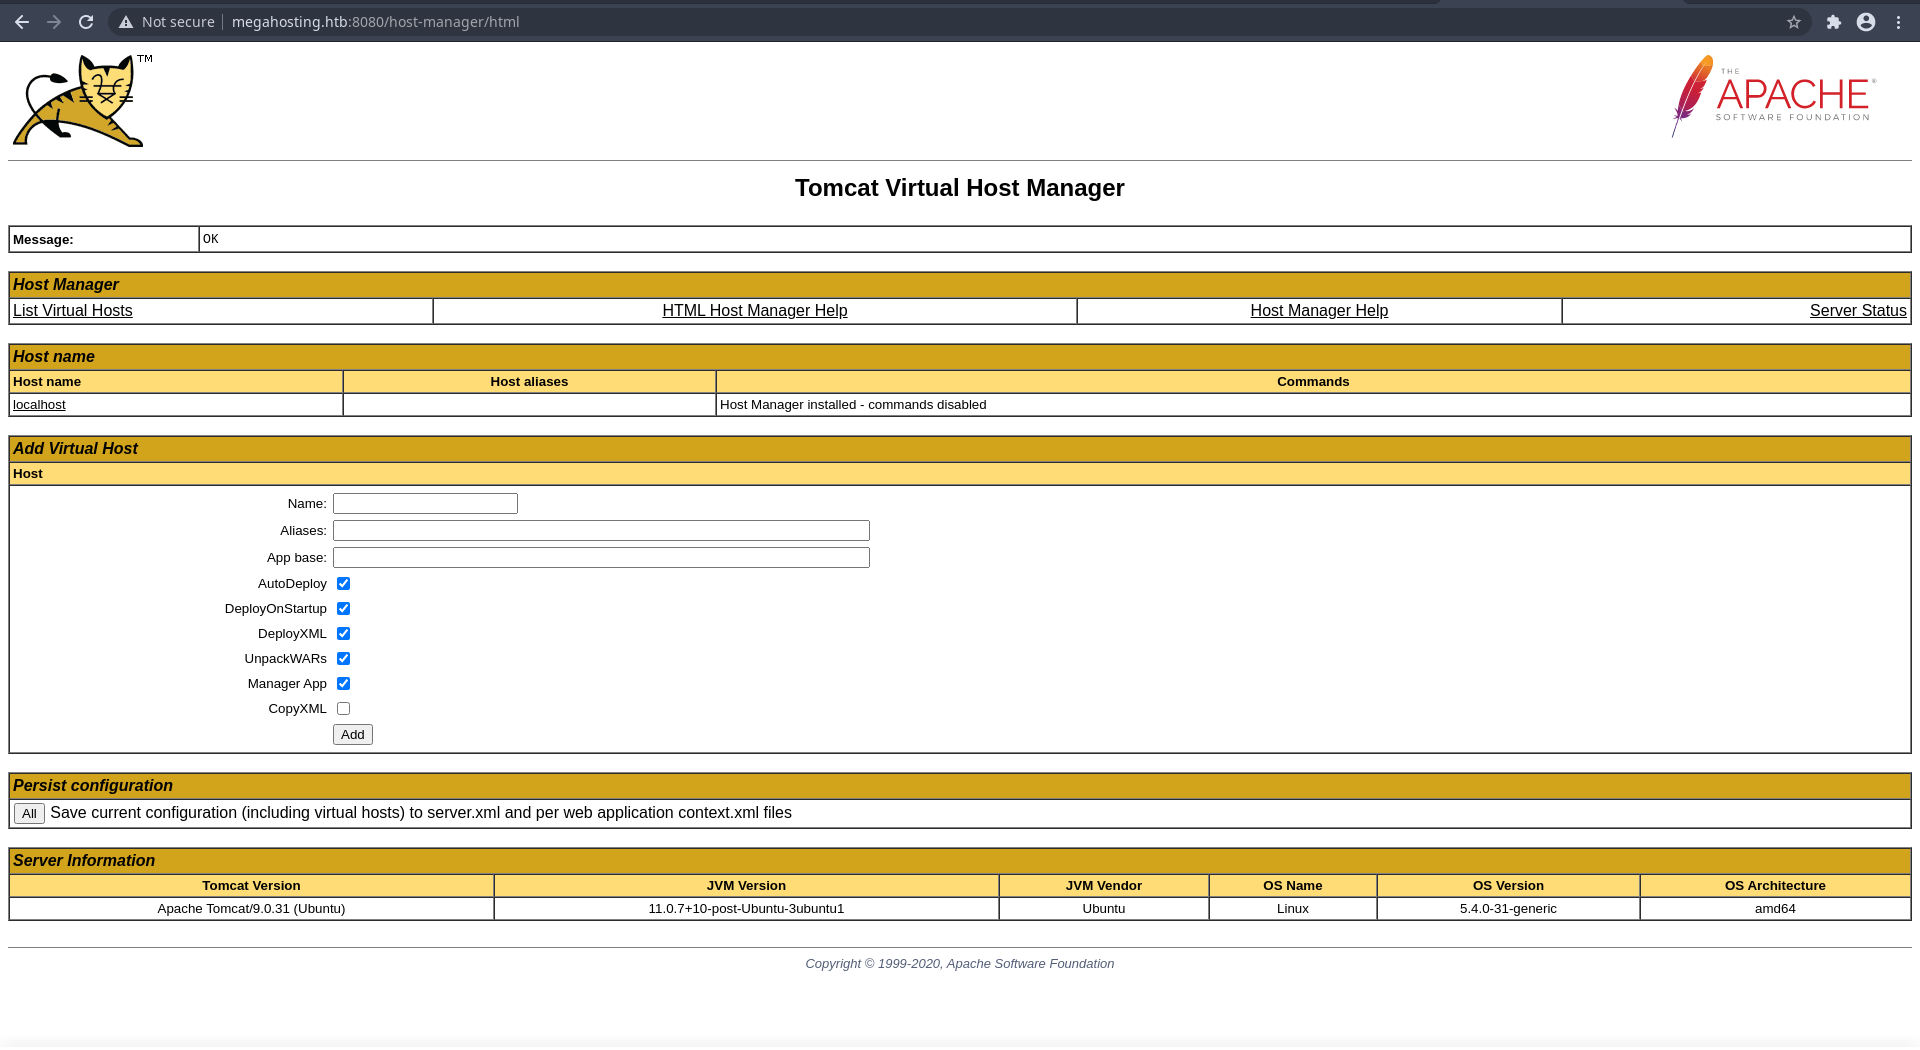Click the Tomcat cat logo
Viewport: 1920px width, 1050px height.
82,100
